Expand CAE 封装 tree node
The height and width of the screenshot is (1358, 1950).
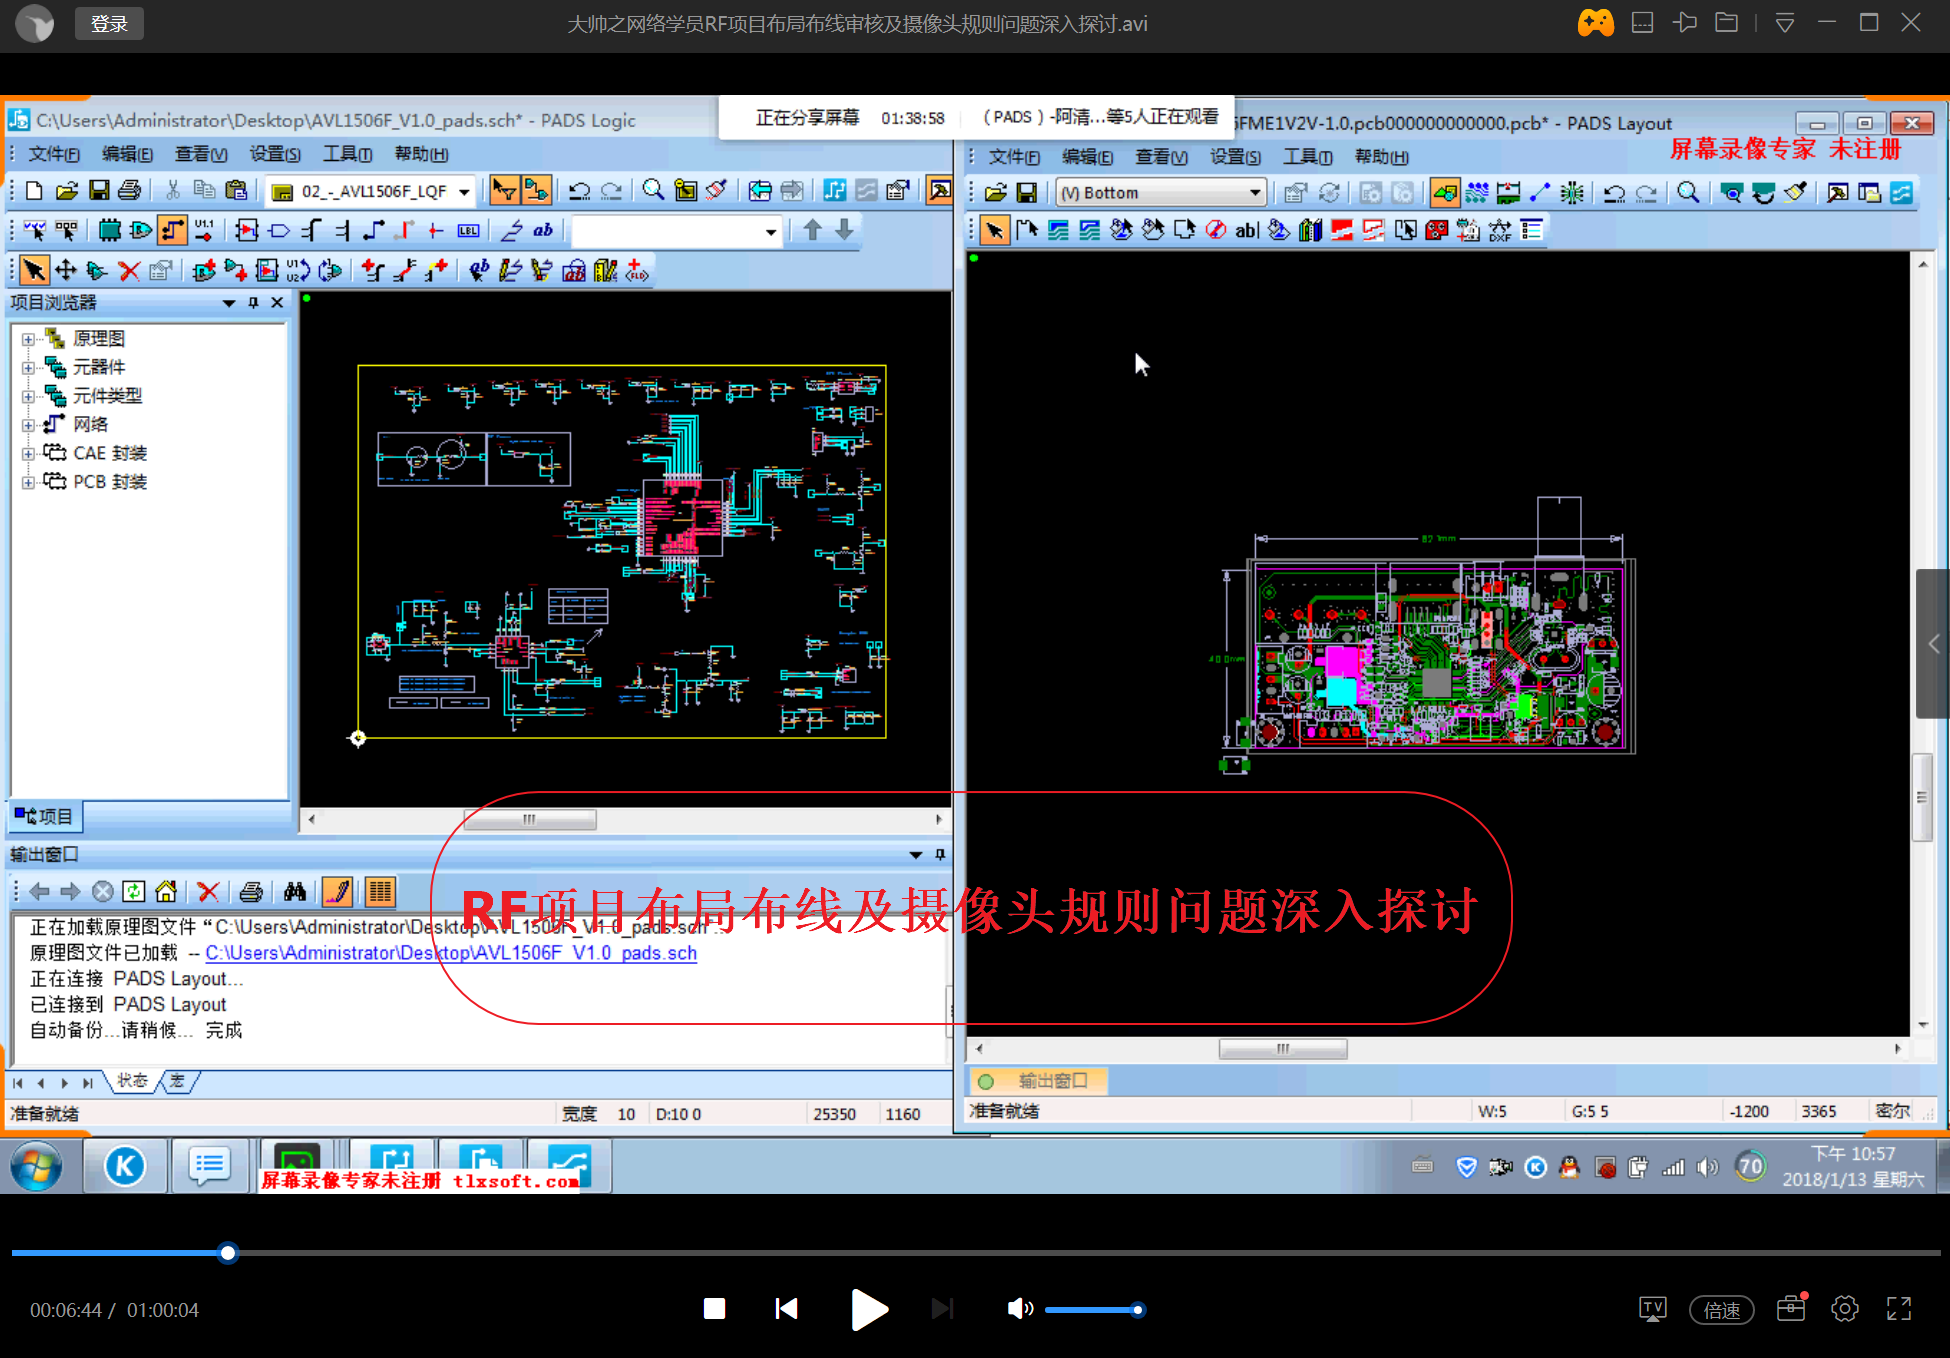pos(28,454)
